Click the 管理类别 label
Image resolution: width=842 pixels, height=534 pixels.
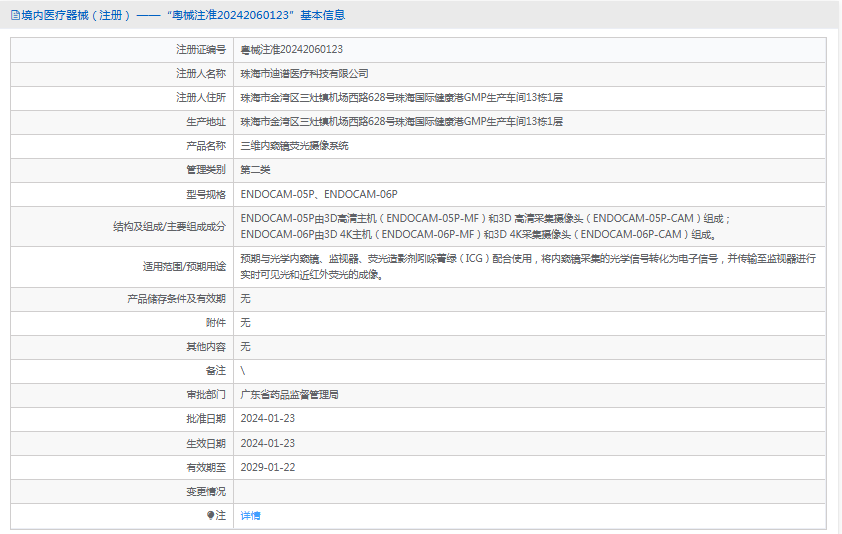pyautogui.click(x=206, y=170)
